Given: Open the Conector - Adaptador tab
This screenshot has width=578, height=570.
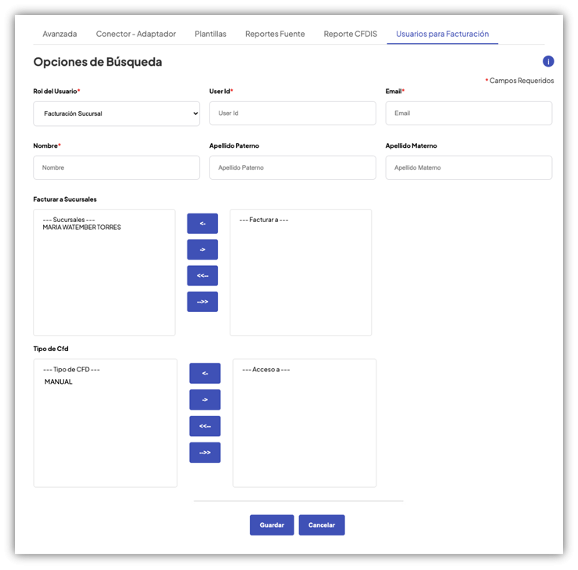Looking at the screenshot, I should point(136,34).
